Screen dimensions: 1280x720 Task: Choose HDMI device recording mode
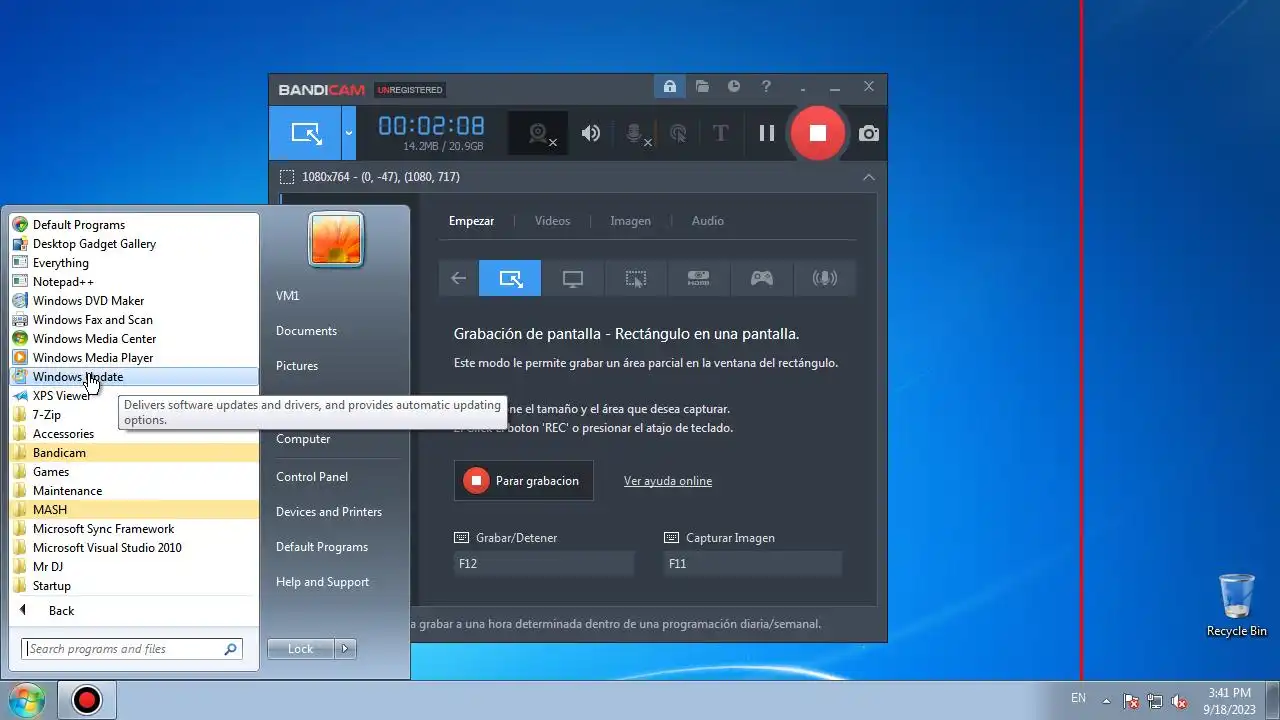click(x=699, y=278)
